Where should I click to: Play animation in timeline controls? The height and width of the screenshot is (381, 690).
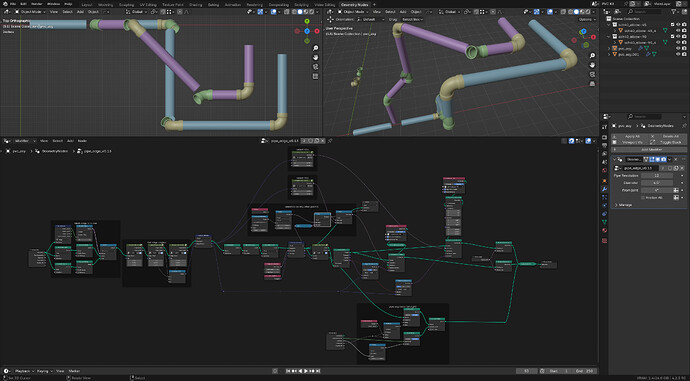(306, 371)
